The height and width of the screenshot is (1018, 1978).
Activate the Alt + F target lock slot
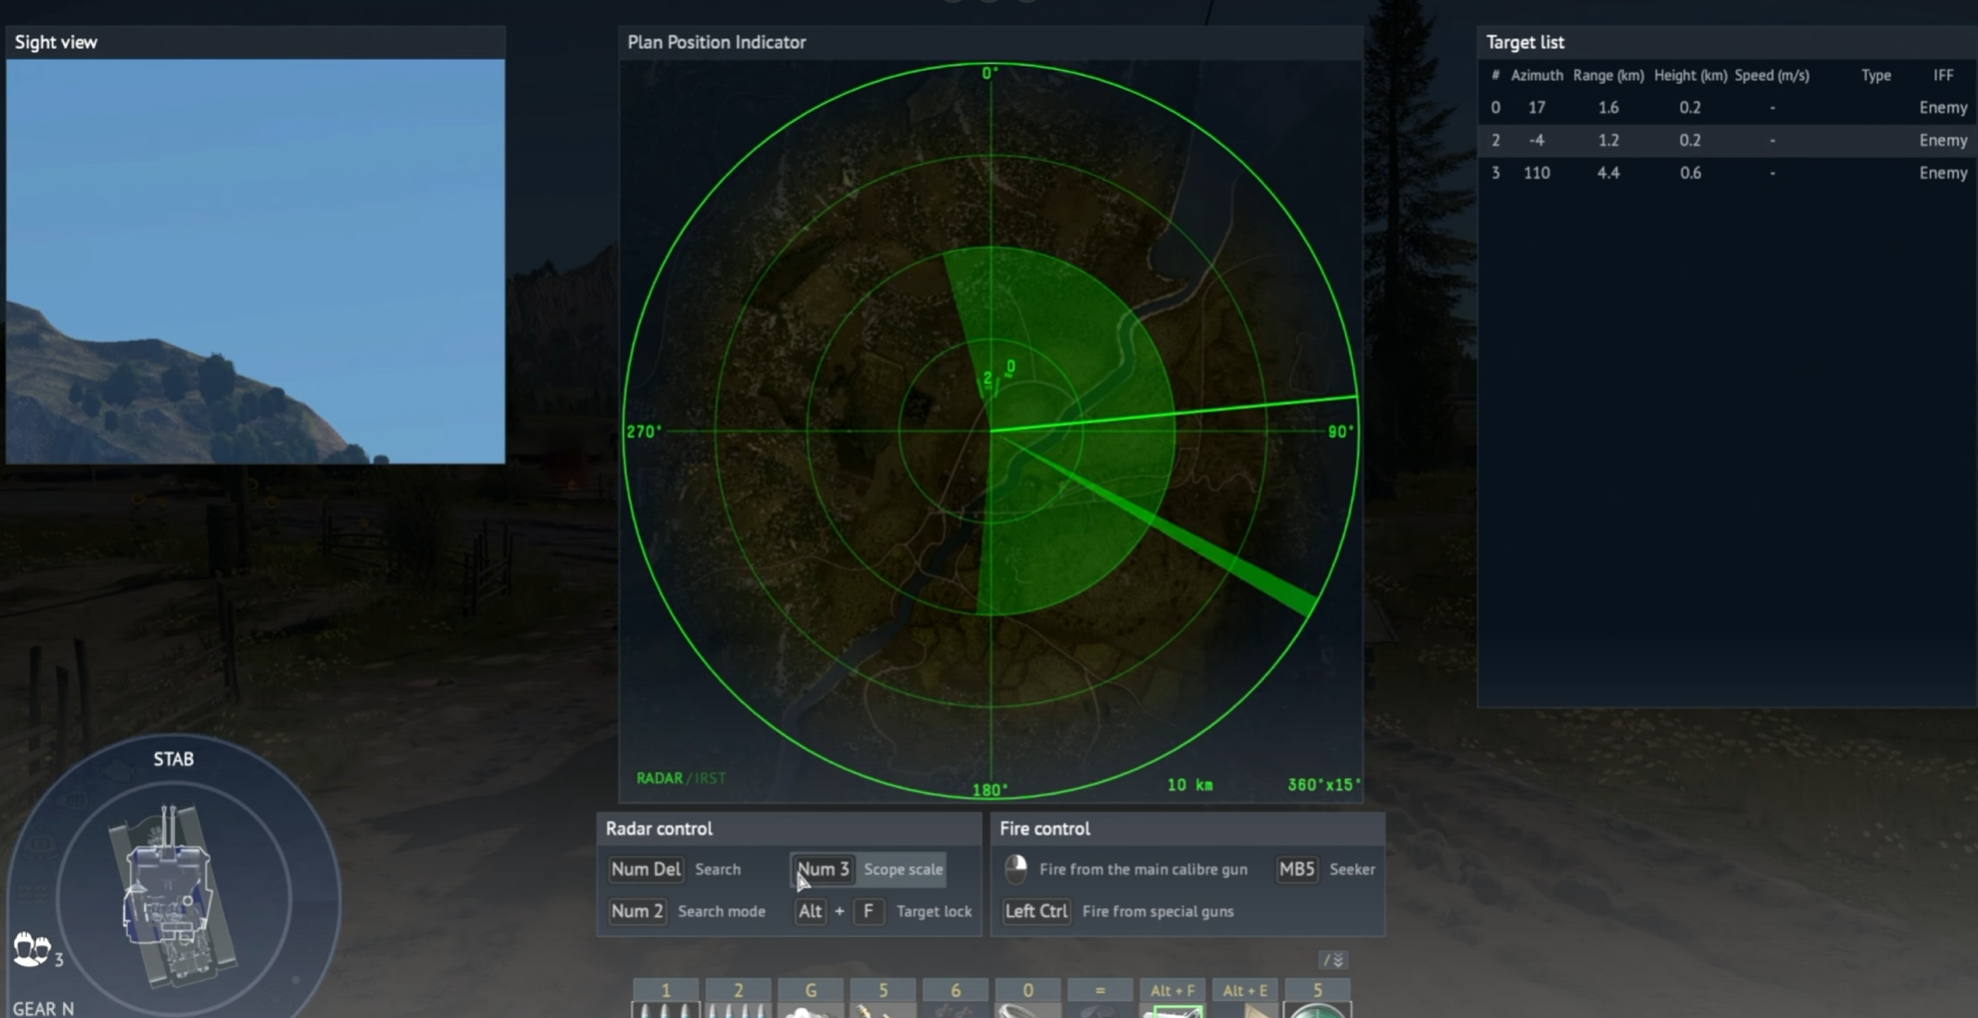1173,999
